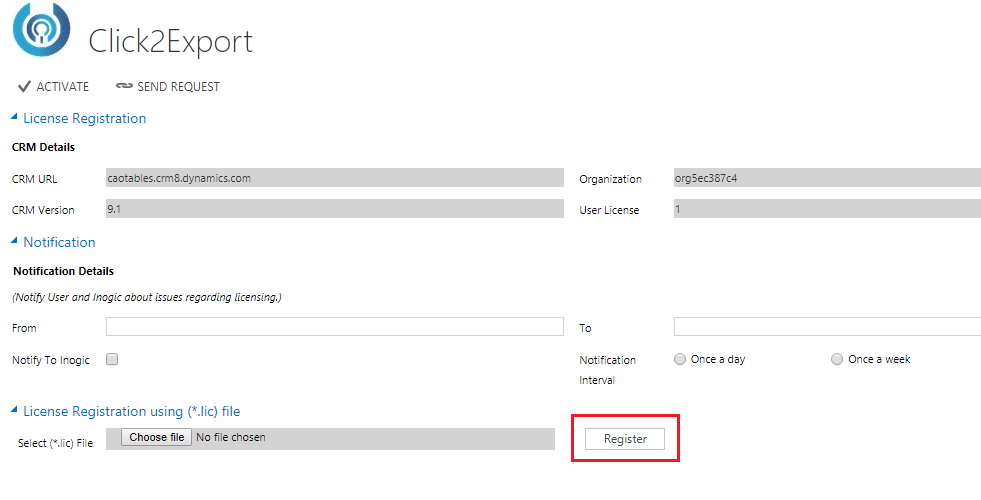Collapse License Registration using (*.lic) file section

pos(14,409)
